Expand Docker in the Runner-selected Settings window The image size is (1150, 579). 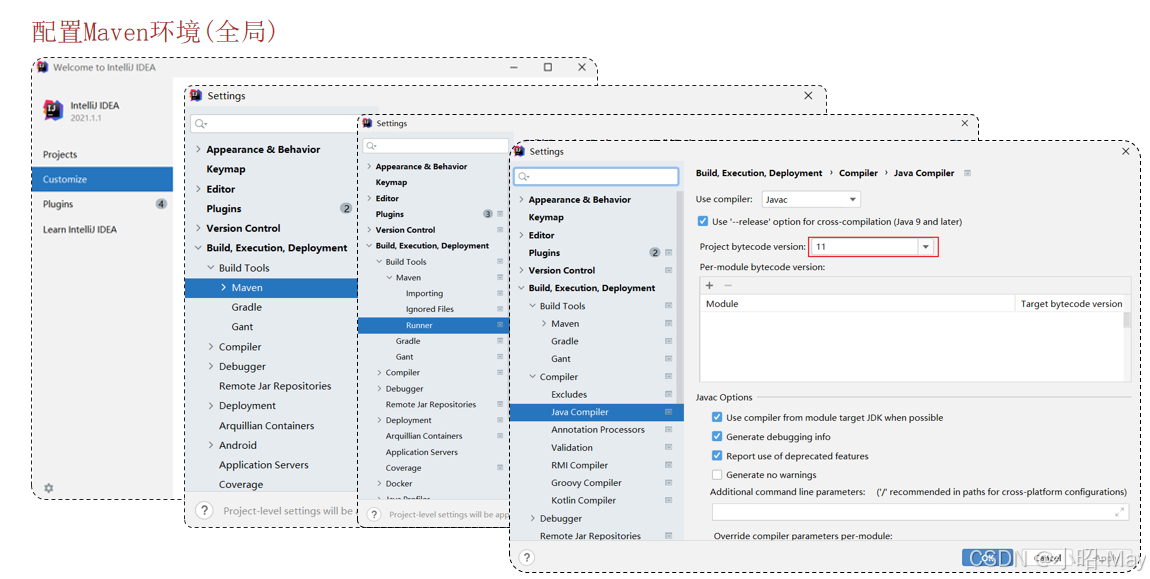pyautogui.click(x=379, y=484)
